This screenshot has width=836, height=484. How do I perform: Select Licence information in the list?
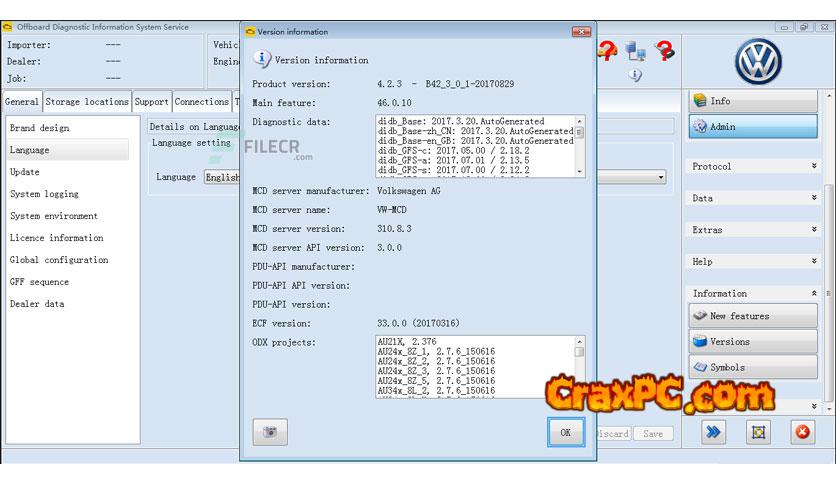pos(57,238)
